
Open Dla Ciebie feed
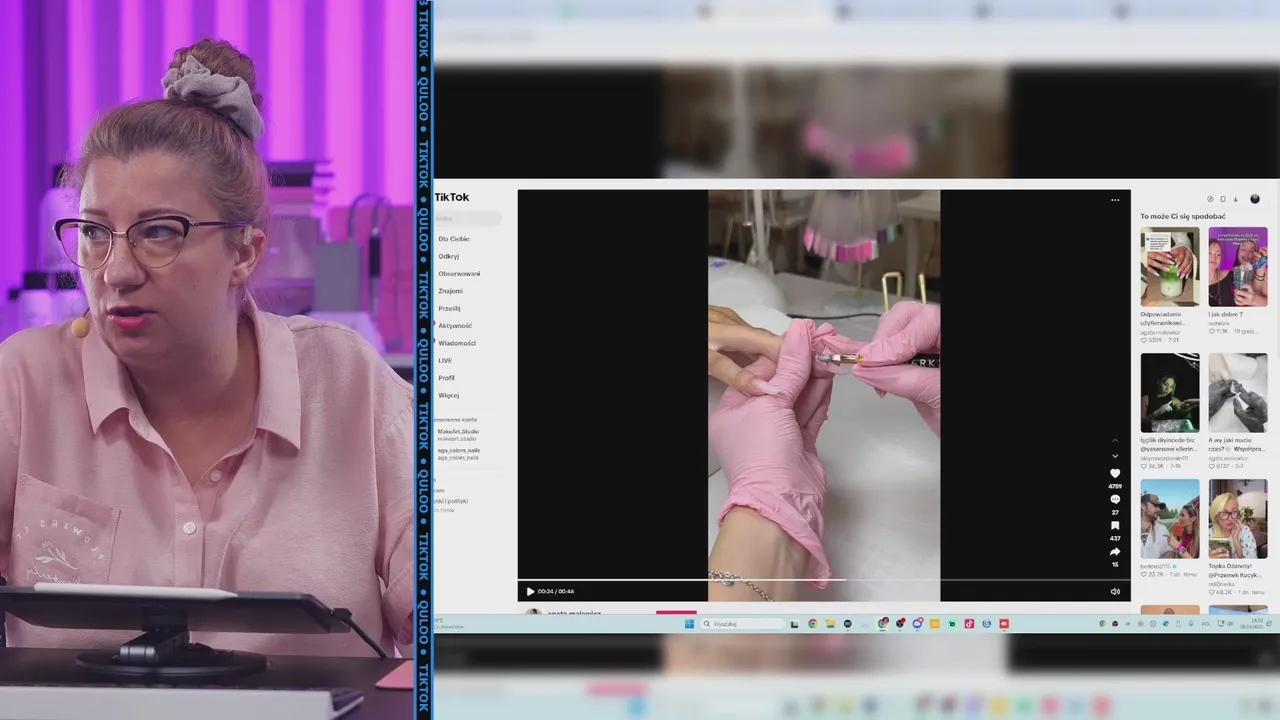click(x=454, y=239)
